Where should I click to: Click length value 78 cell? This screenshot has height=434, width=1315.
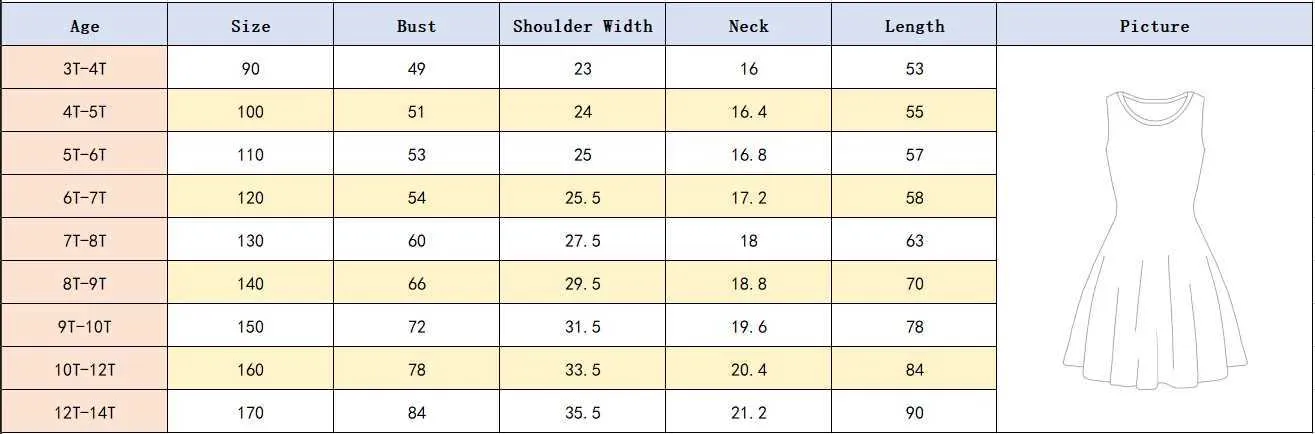914,326
